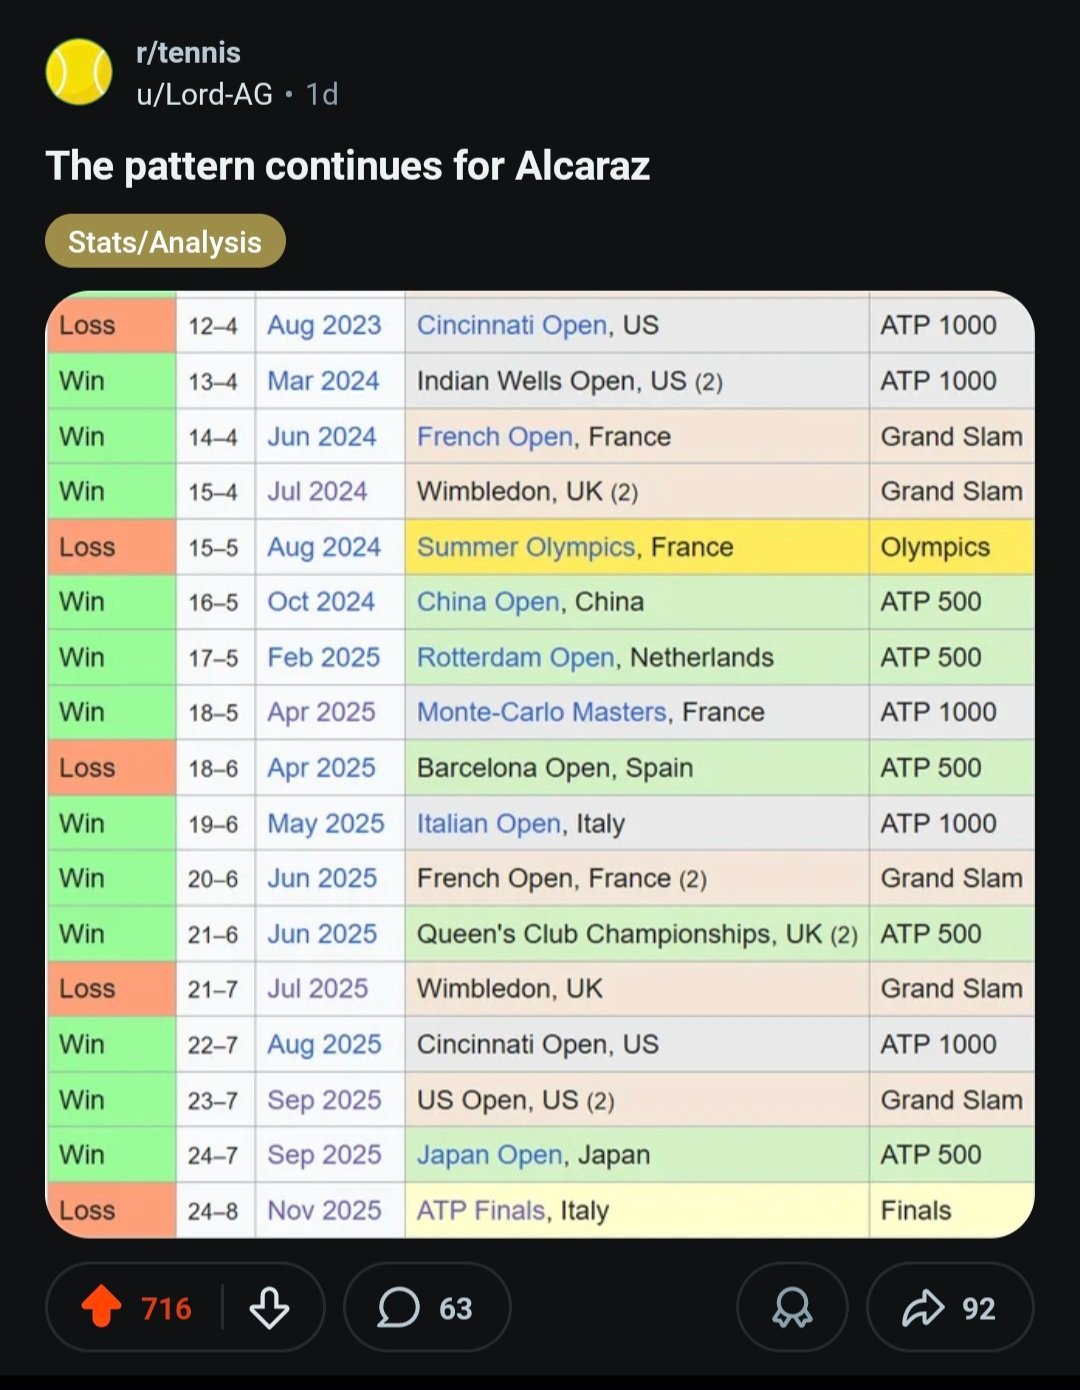Give an award using the award icon
Image resolution: width=1080 pixels, height=1390 pixels.
[791, 1307]
